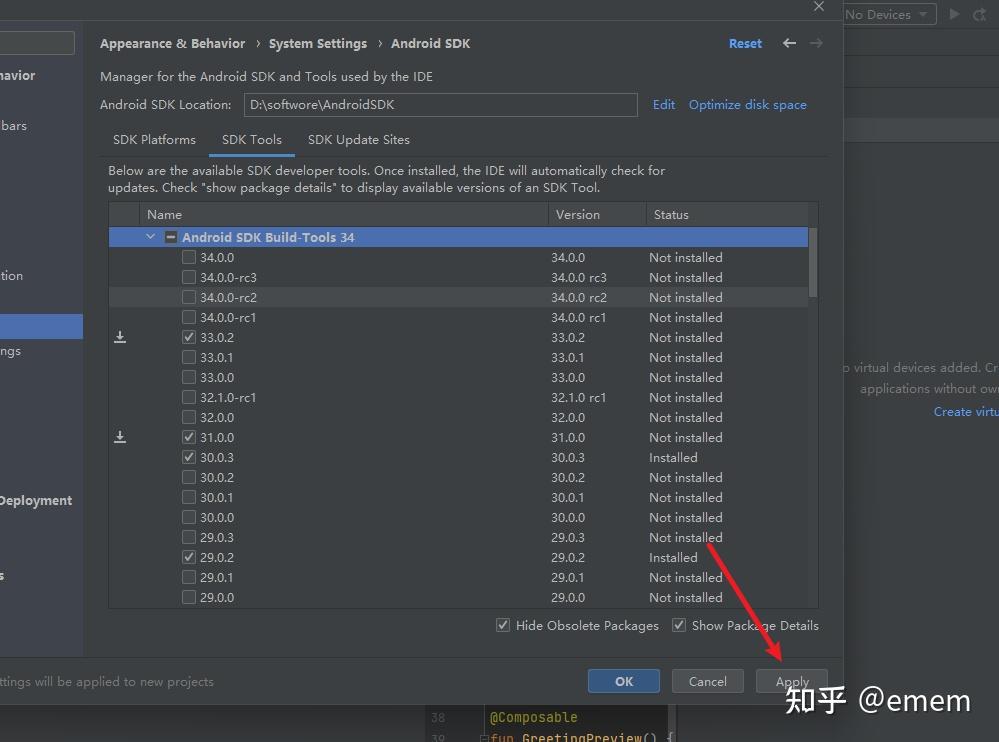
Task: Check the 34.0.0-rc2 checkbox
Action: 189,297
